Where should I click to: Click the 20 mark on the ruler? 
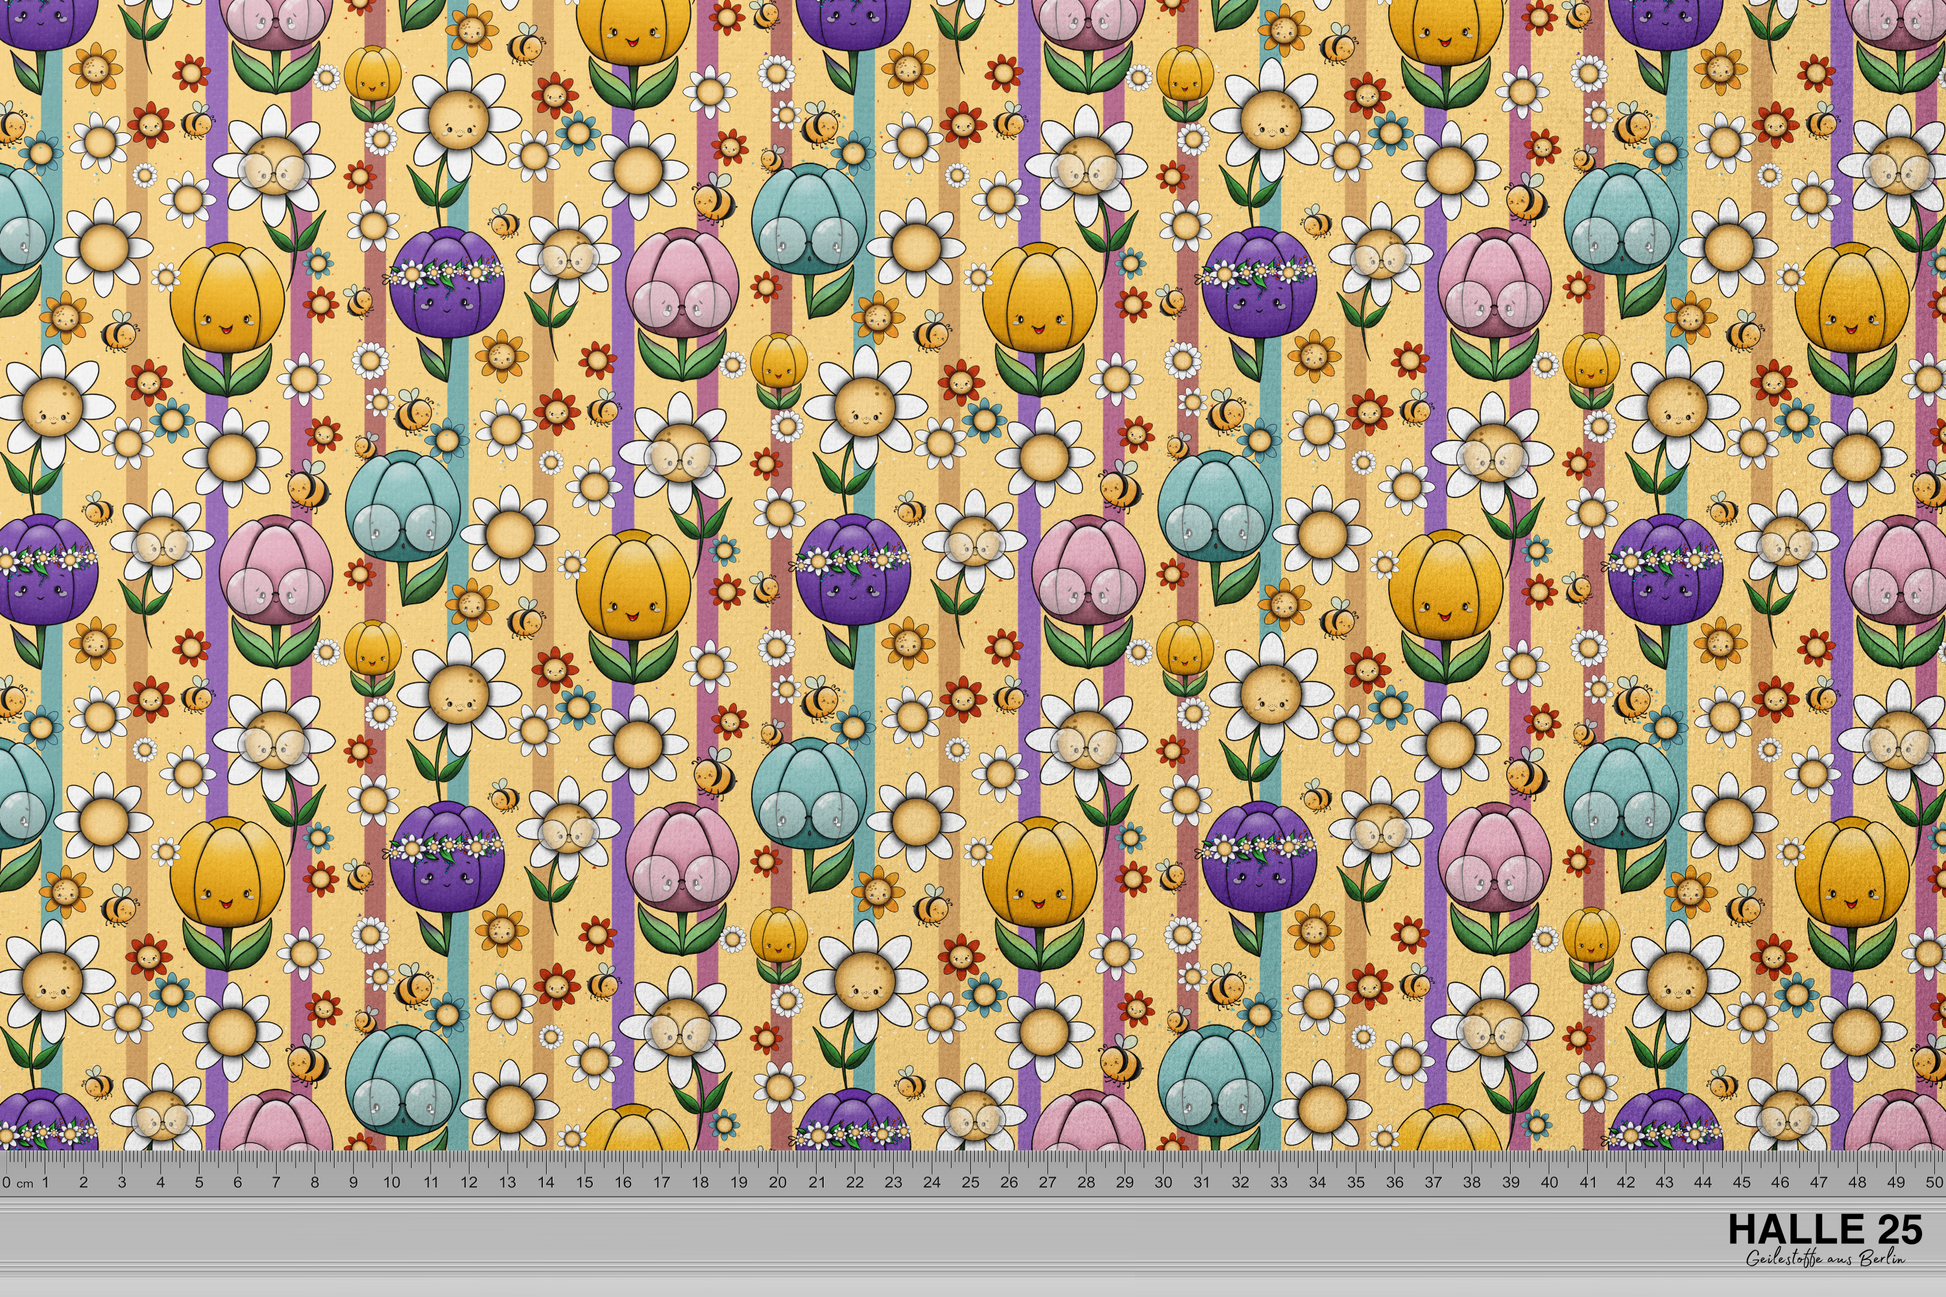coord(777,1183)
